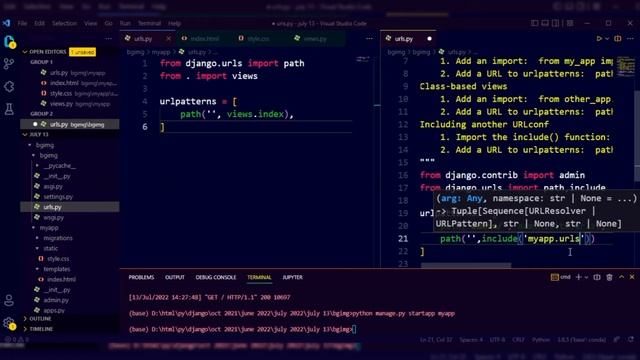The width and height of the screenshot is (640, 360).
Task: Close the terminal panel
Action: point(632,277)
